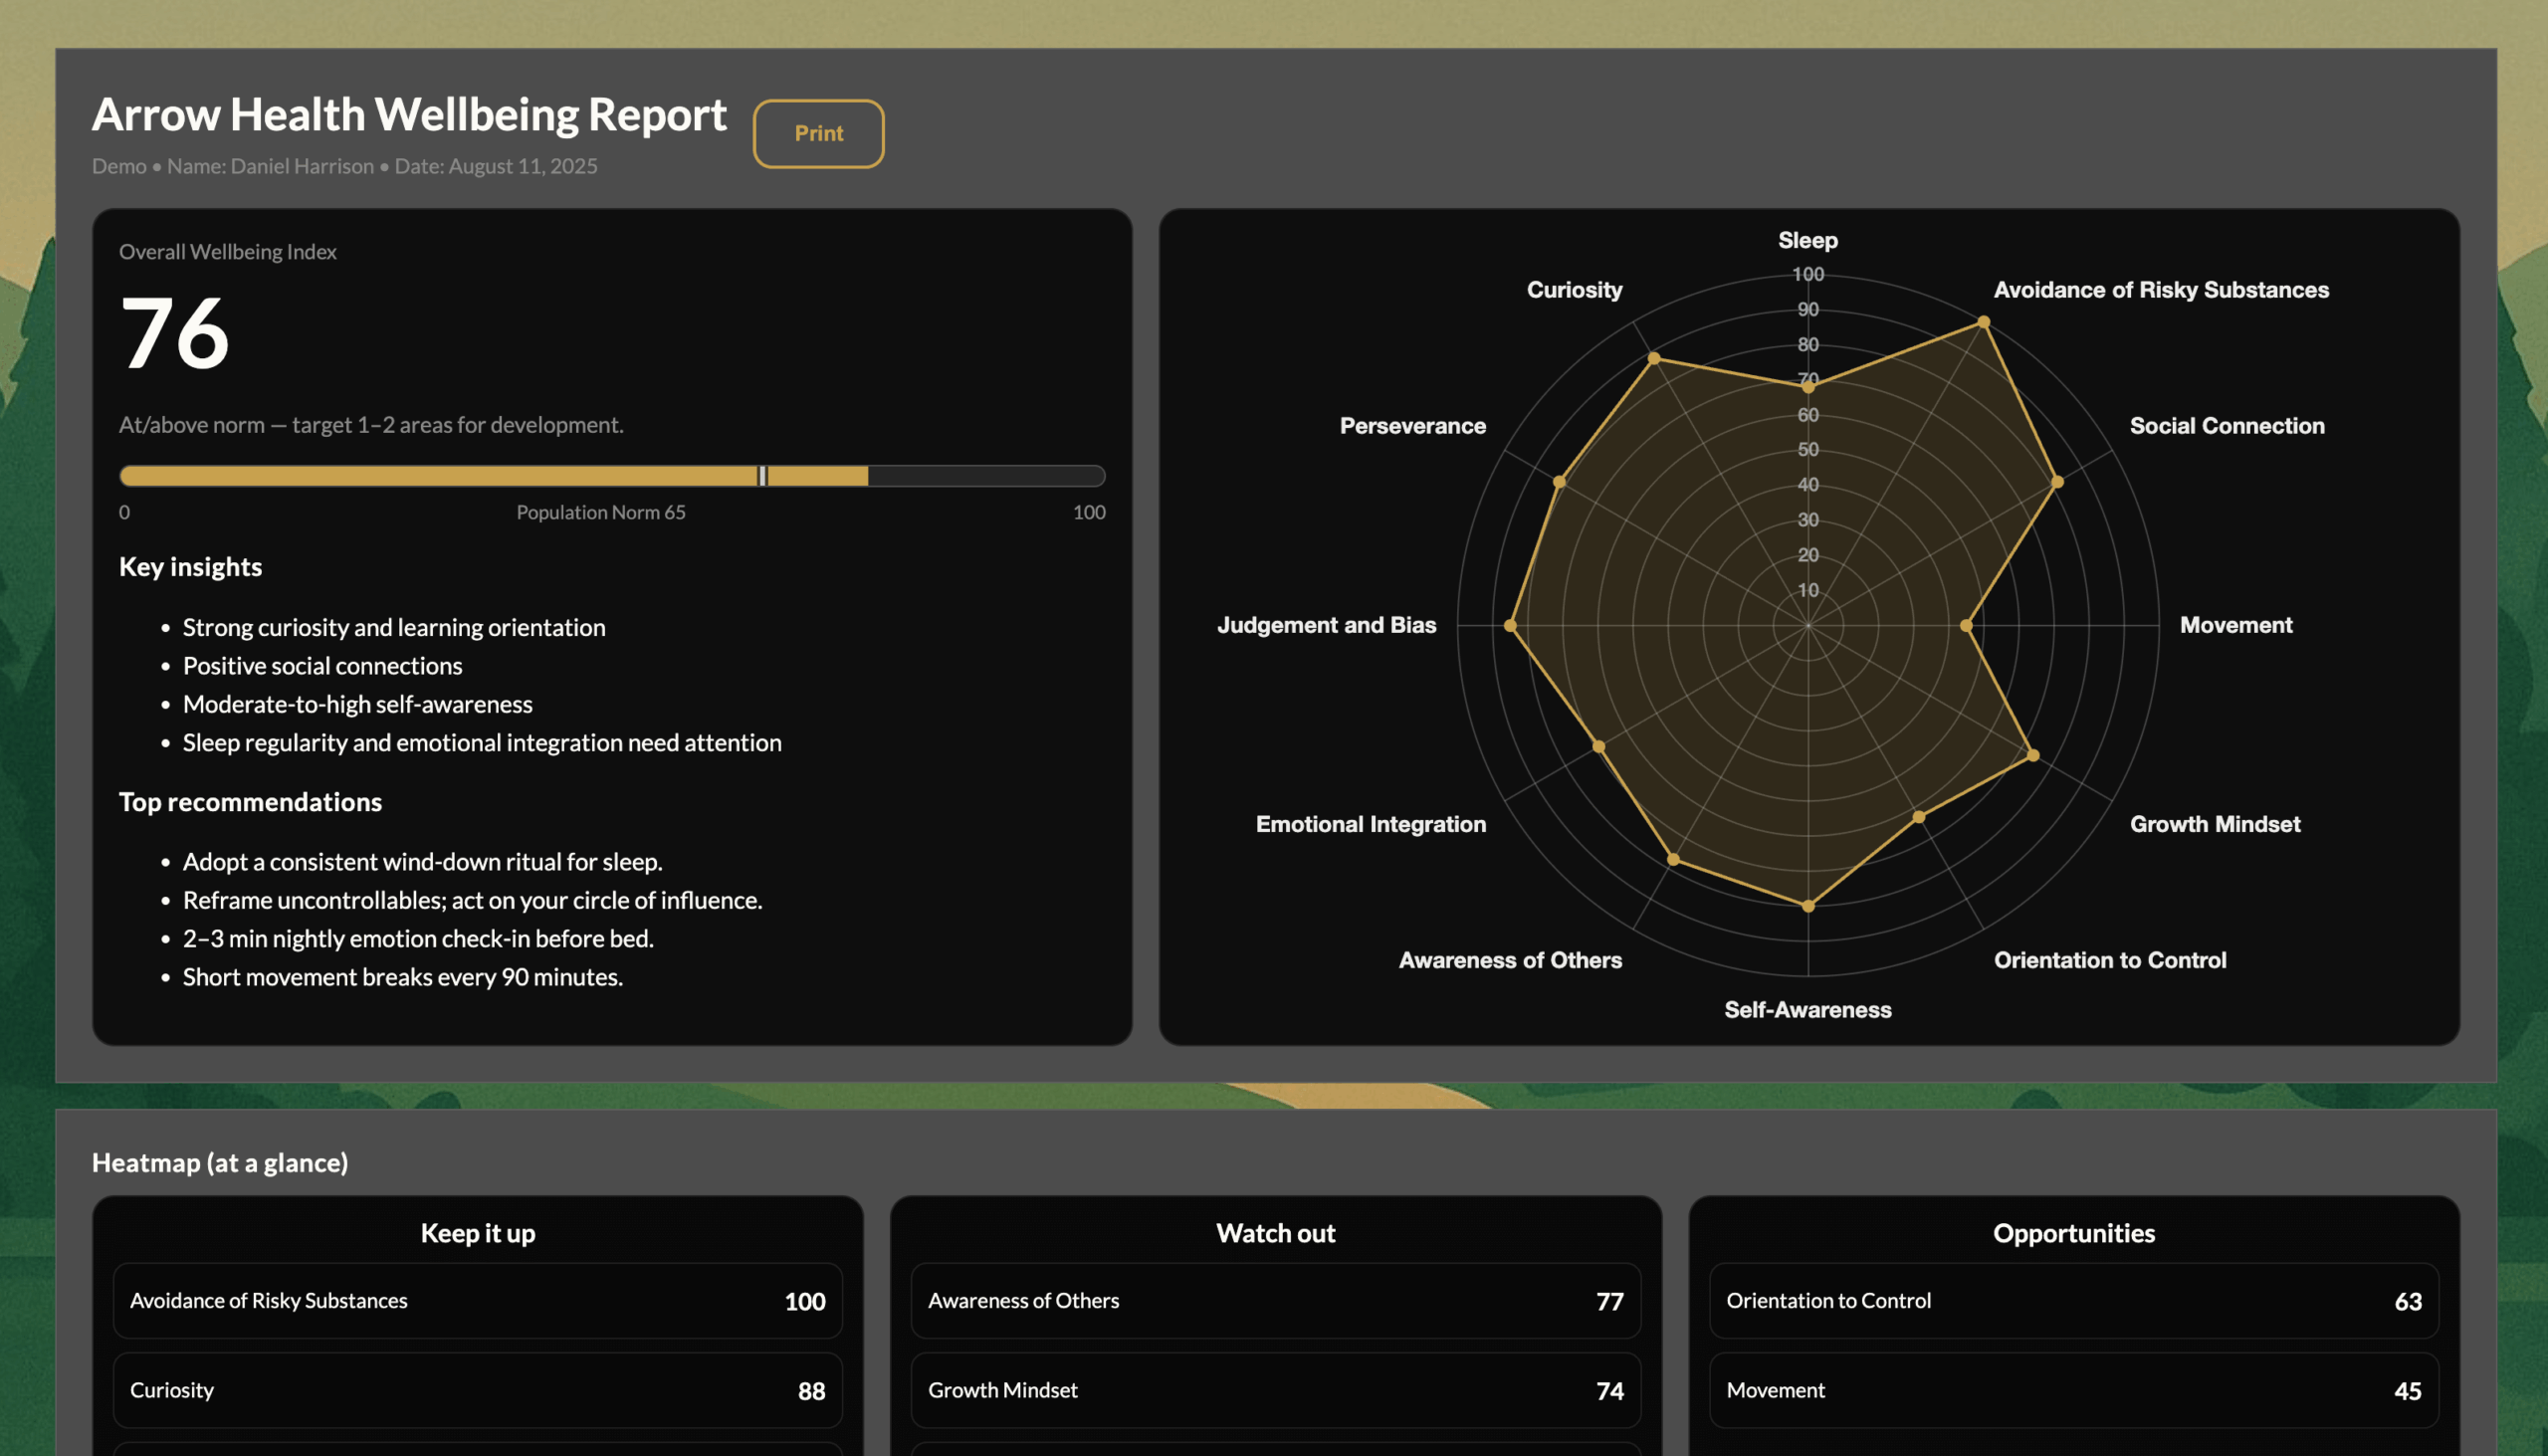Image resolution: width=2548 pixels, height=1456 pixels.
Task: Click Orientation to Control row scoring 63
Action: point(2073,1301)
